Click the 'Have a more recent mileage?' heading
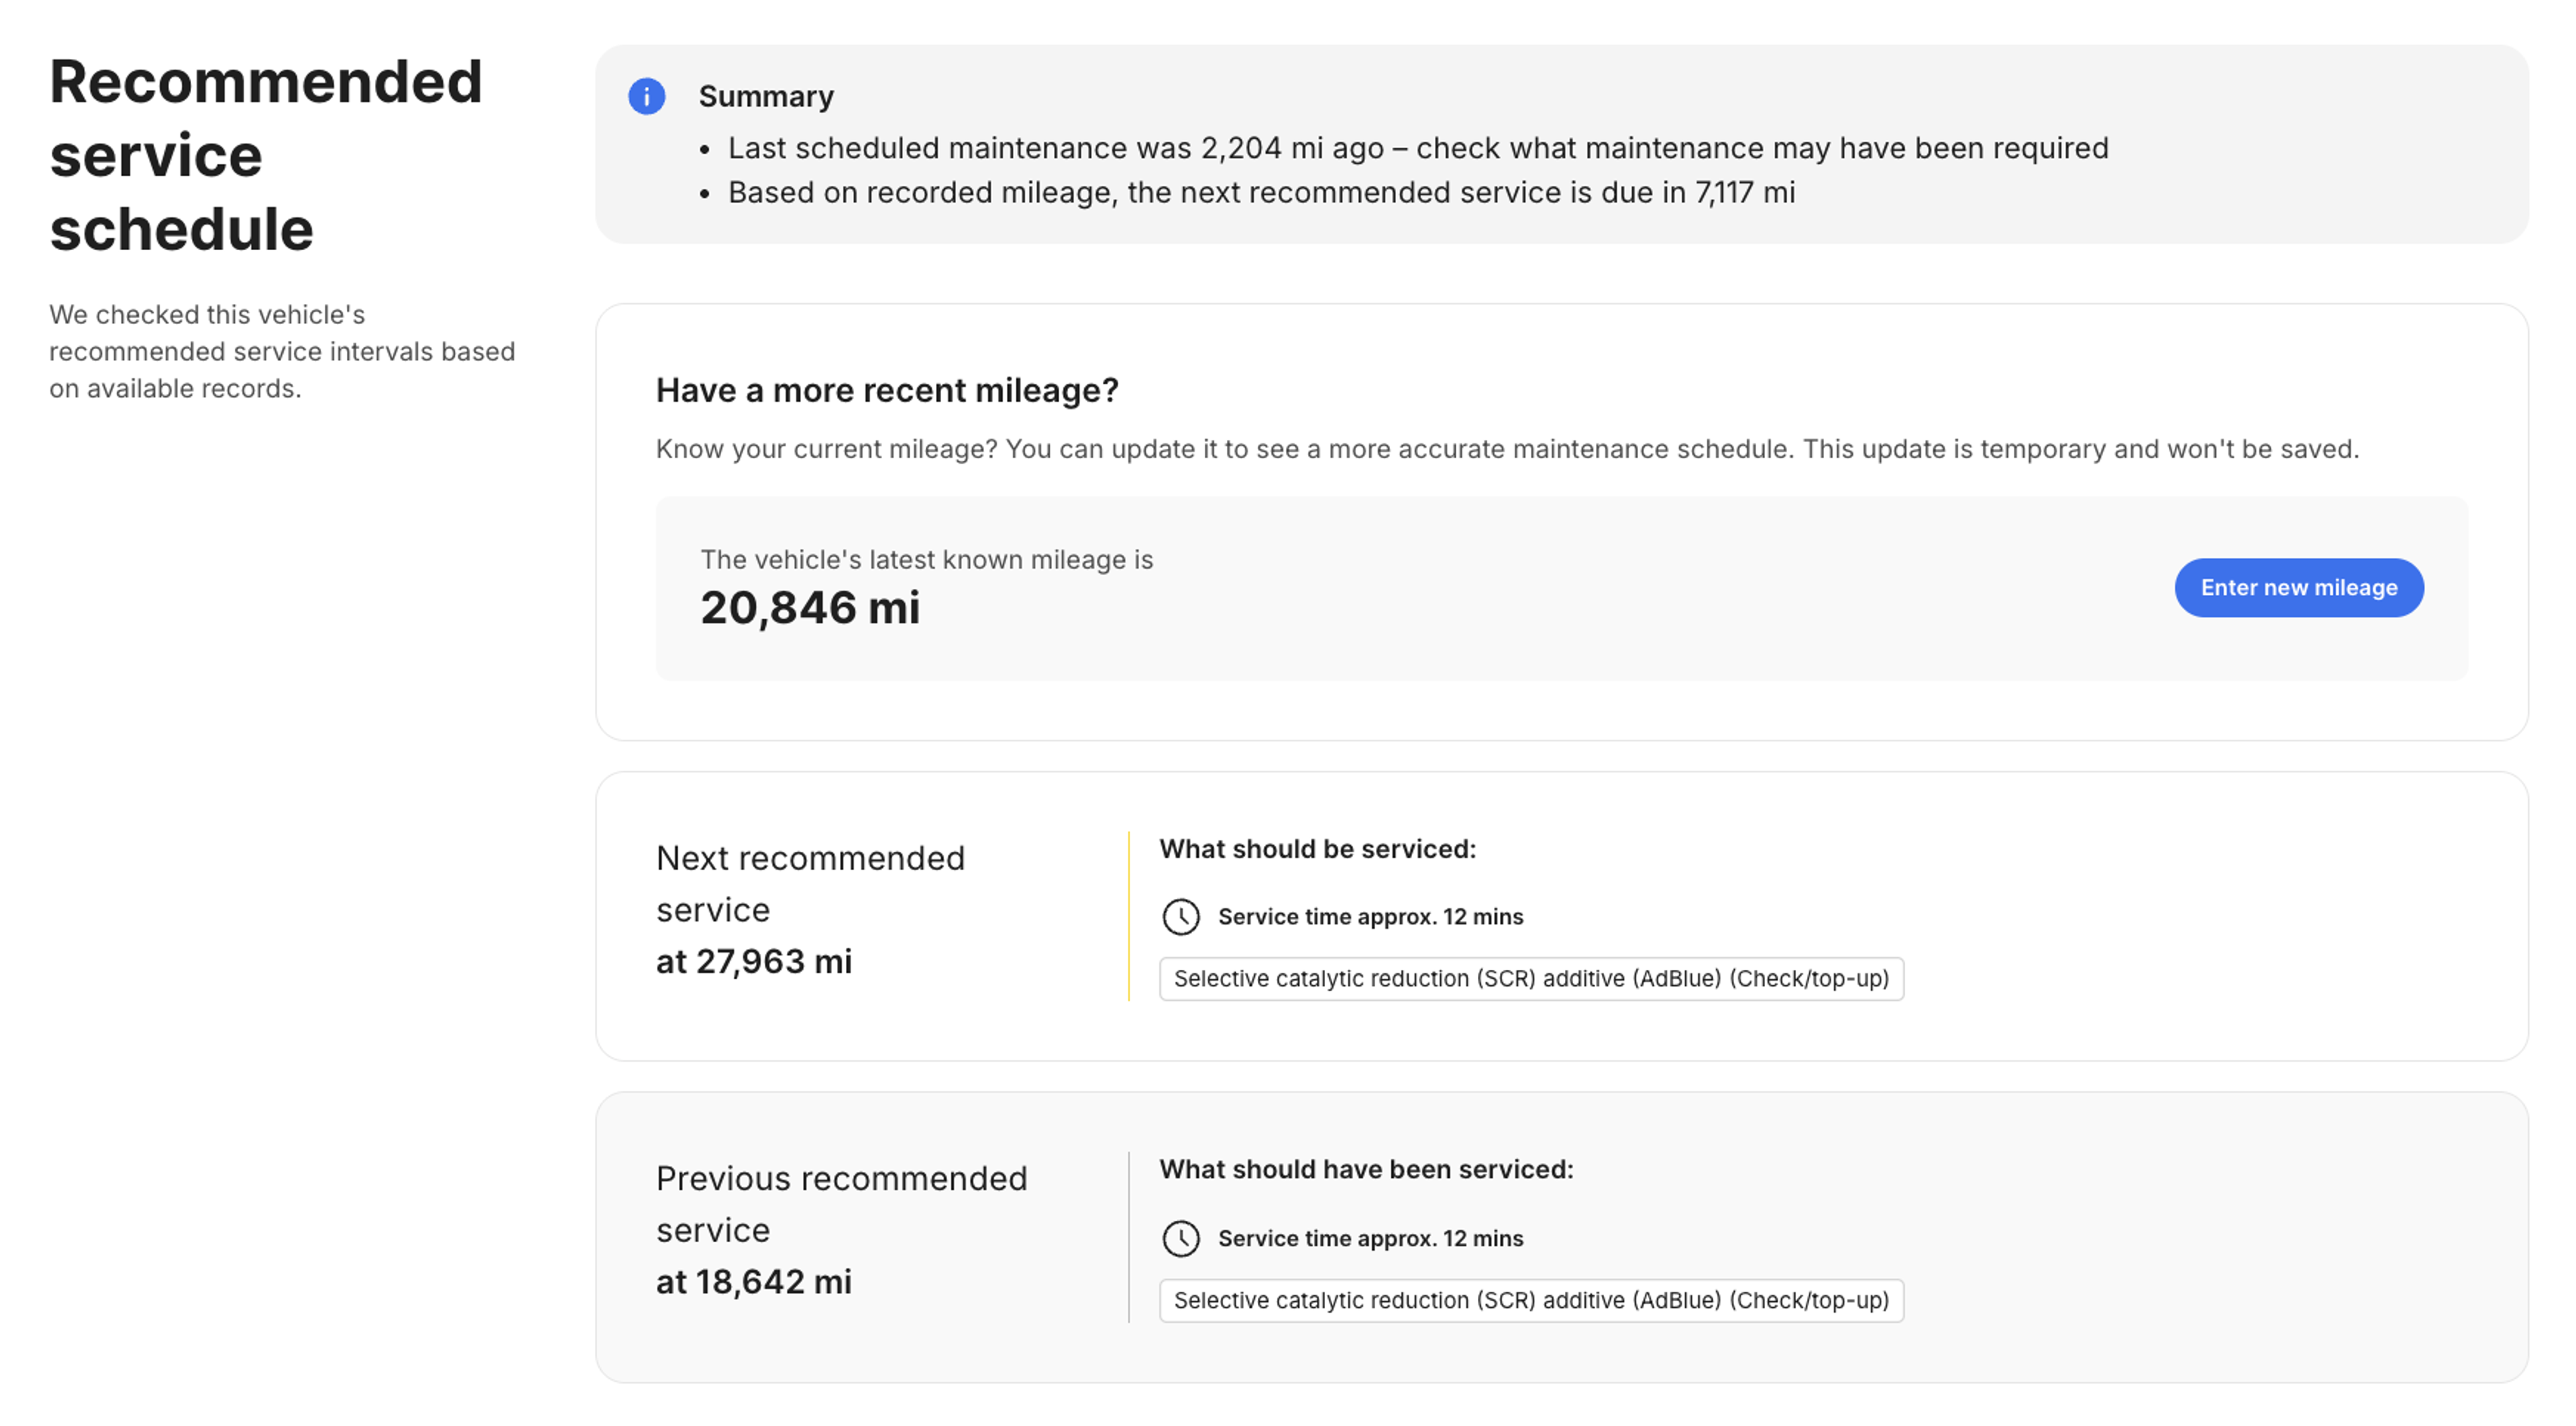 click(887, 390)
